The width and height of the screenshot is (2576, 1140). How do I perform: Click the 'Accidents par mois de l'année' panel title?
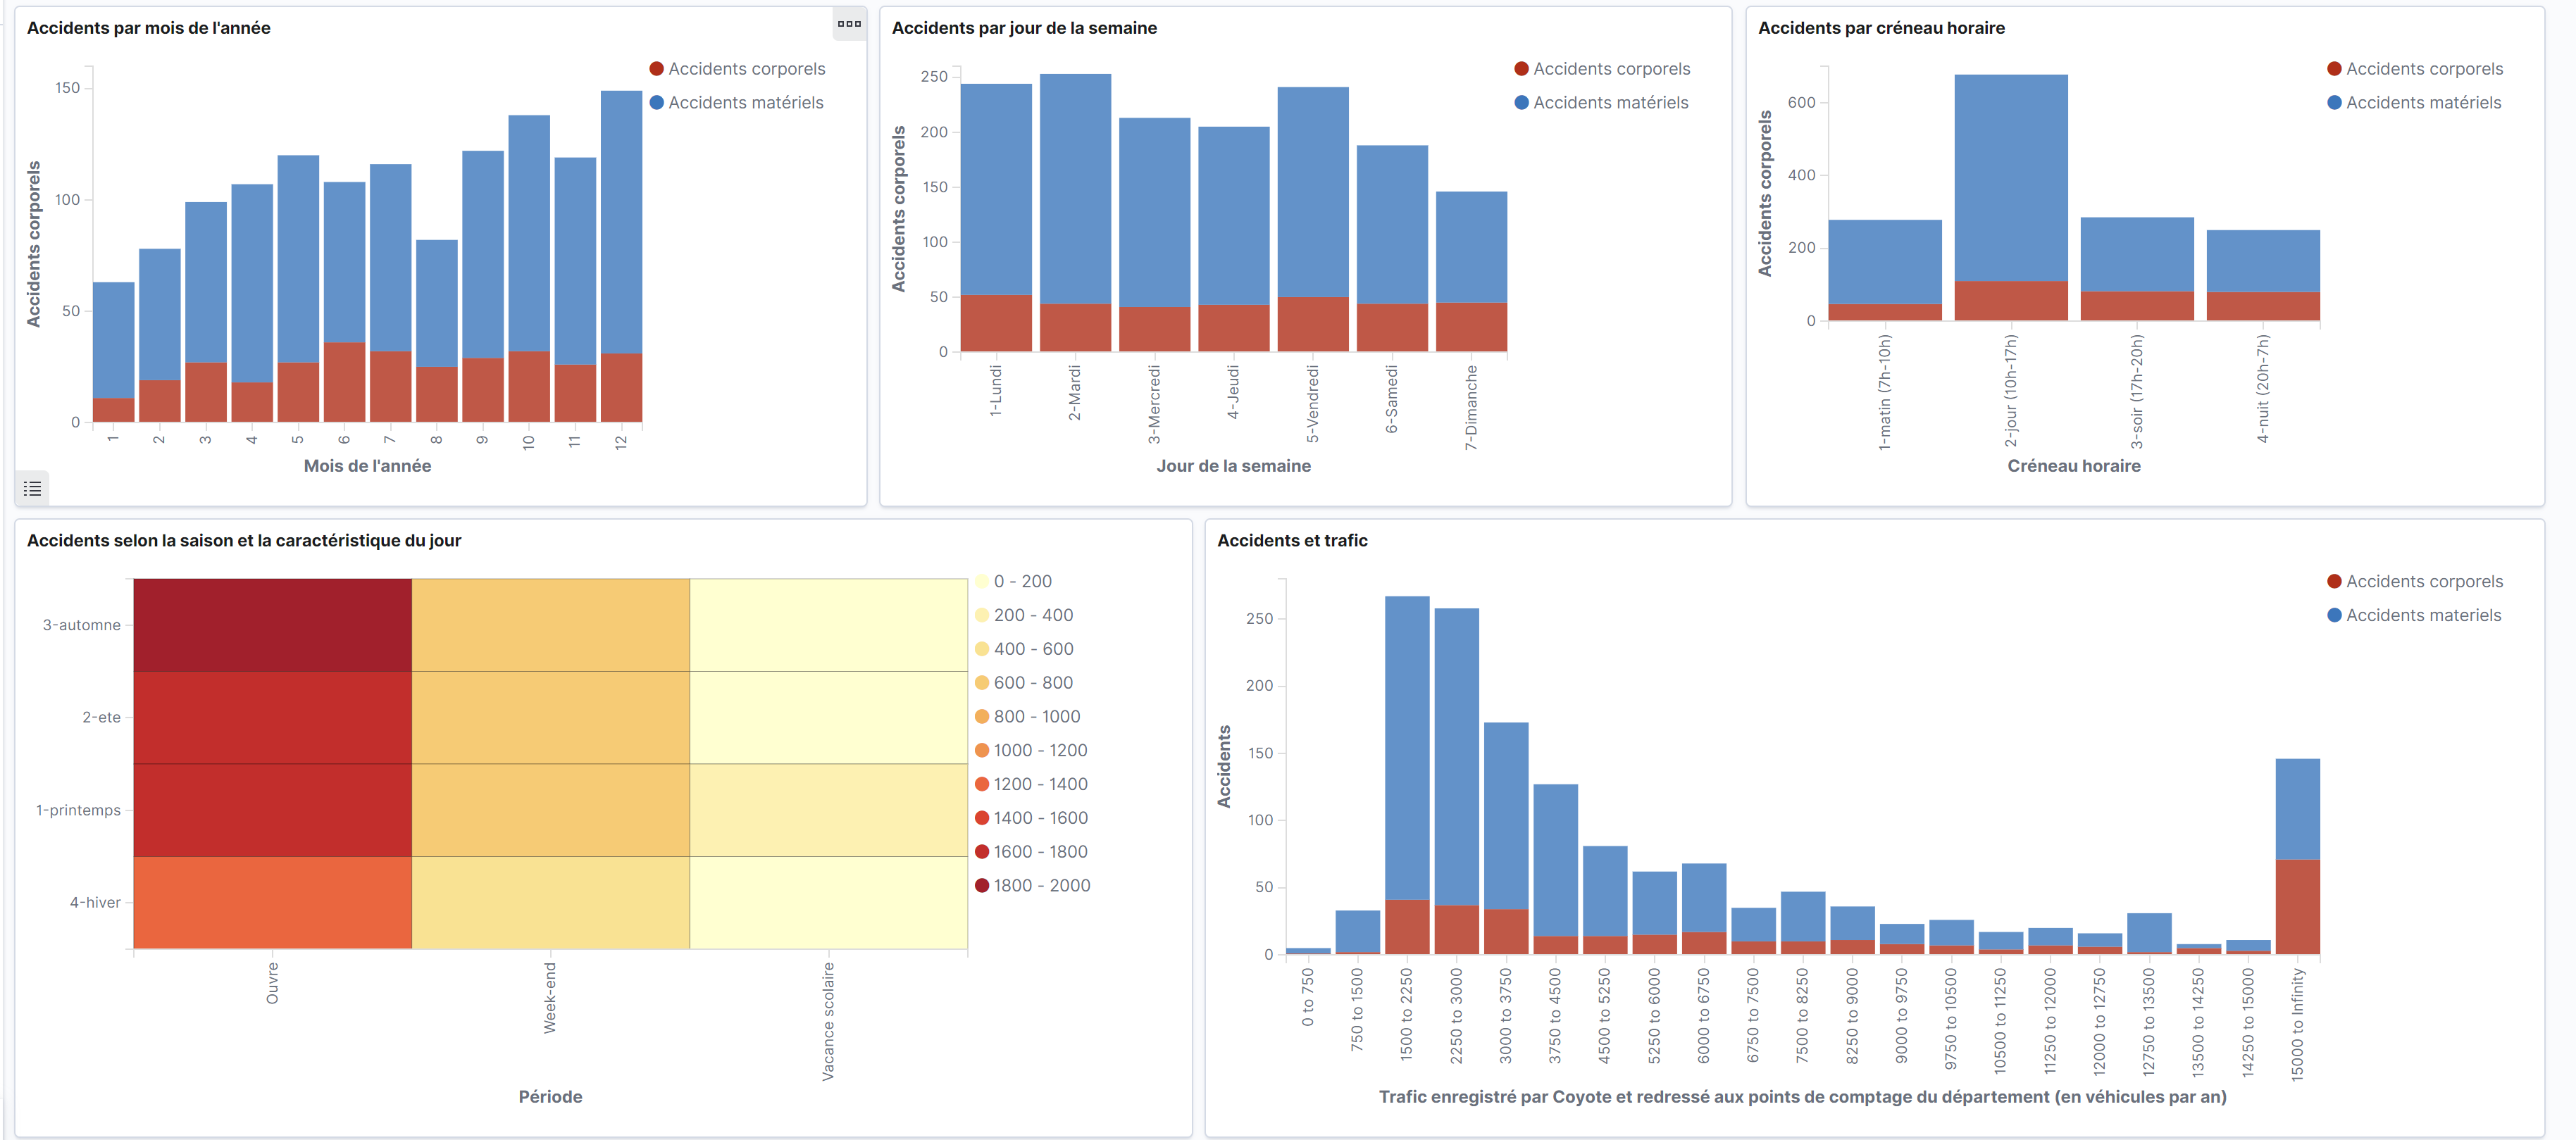coord(148,28)
